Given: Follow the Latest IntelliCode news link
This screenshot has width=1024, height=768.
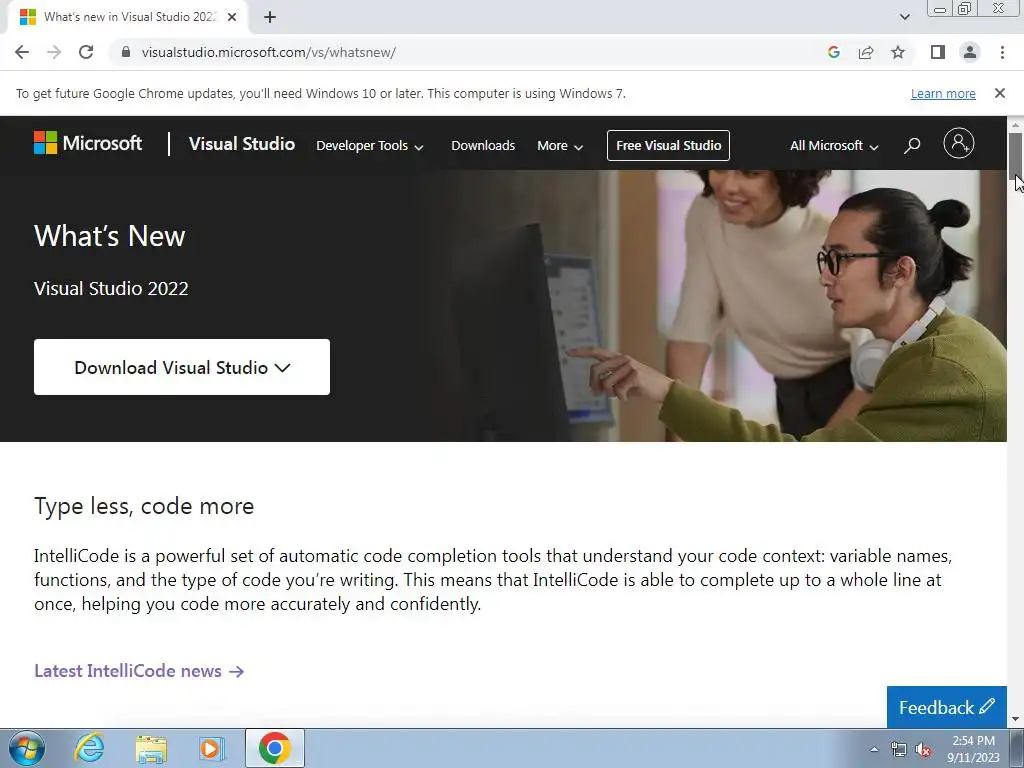Looking at the screenshot, I should coord(139,671).
